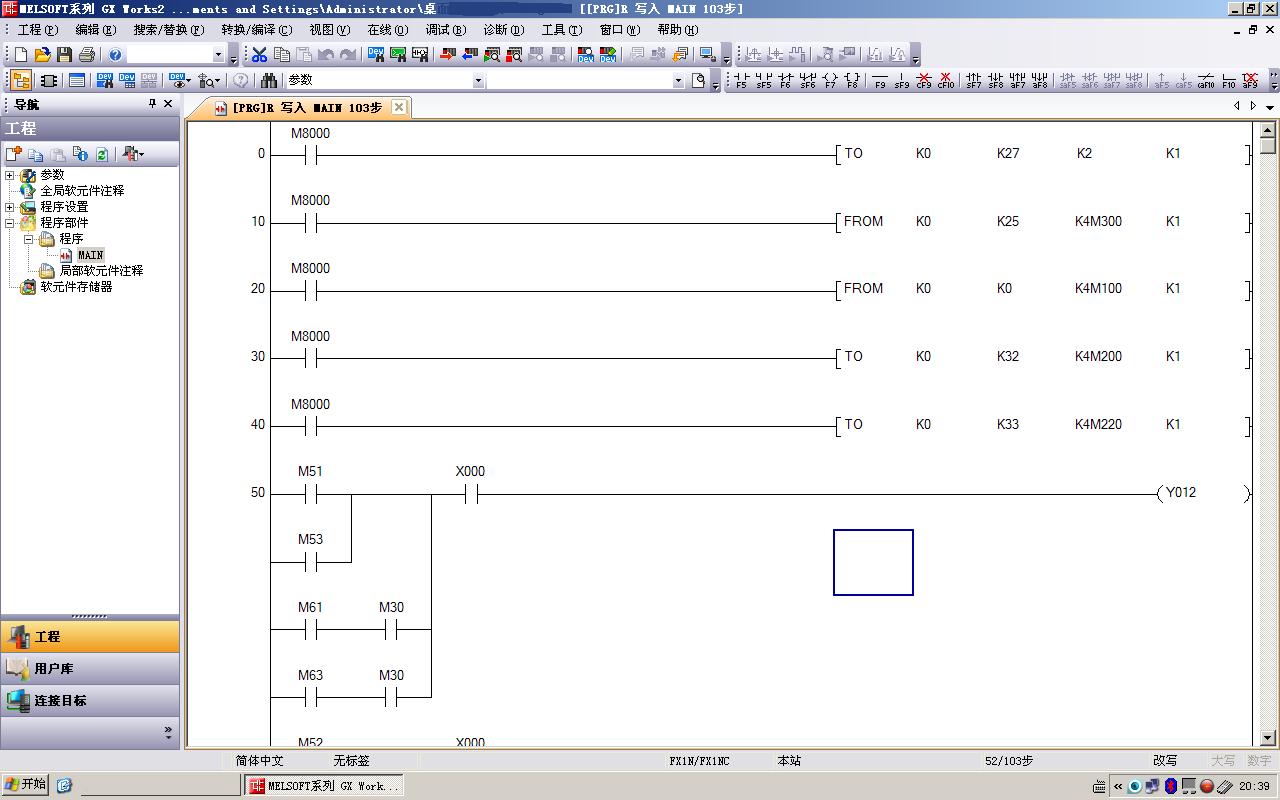This screenshot has height=800, width=1280.
Task: Expand the 参数 tree node
Action: tap(10, 175)
